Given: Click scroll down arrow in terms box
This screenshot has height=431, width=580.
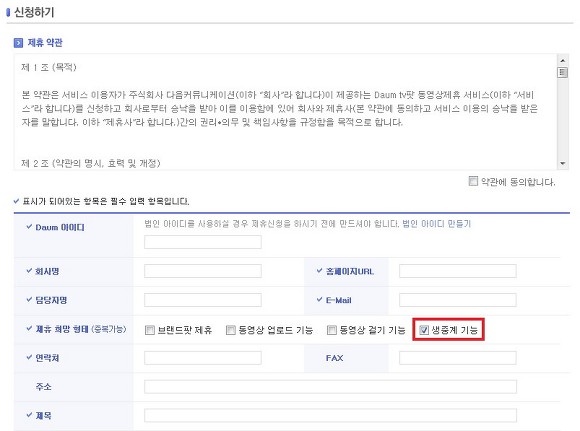Looking at the screenshot, I should (x=562, y=163).
